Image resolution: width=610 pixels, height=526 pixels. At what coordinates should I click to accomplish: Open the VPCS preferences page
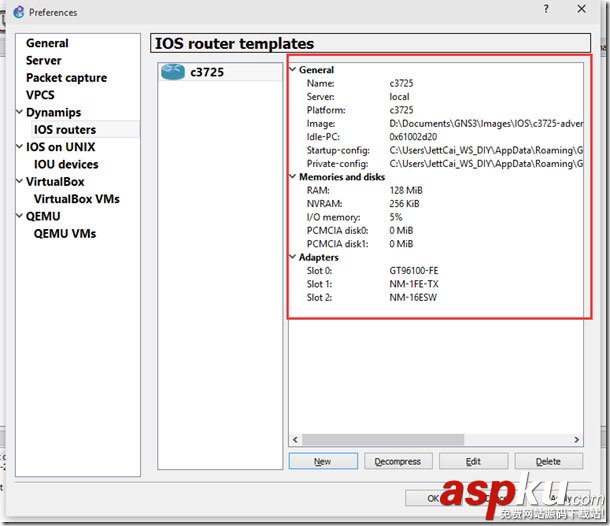click(x=40, y=95)
